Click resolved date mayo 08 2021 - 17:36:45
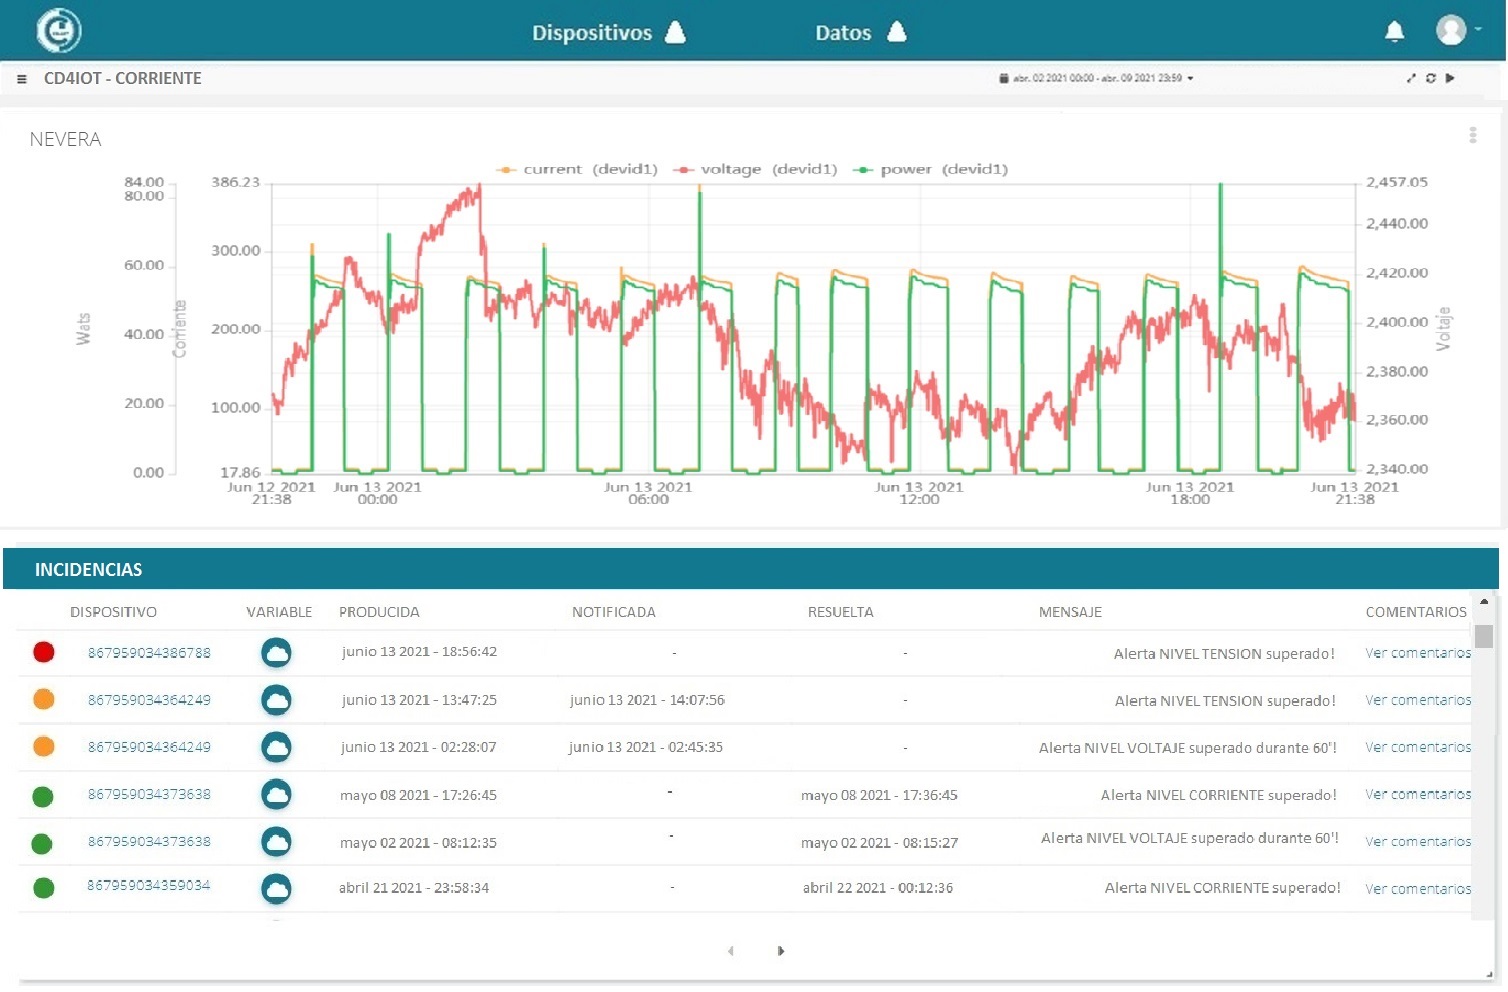 (879, 795)
